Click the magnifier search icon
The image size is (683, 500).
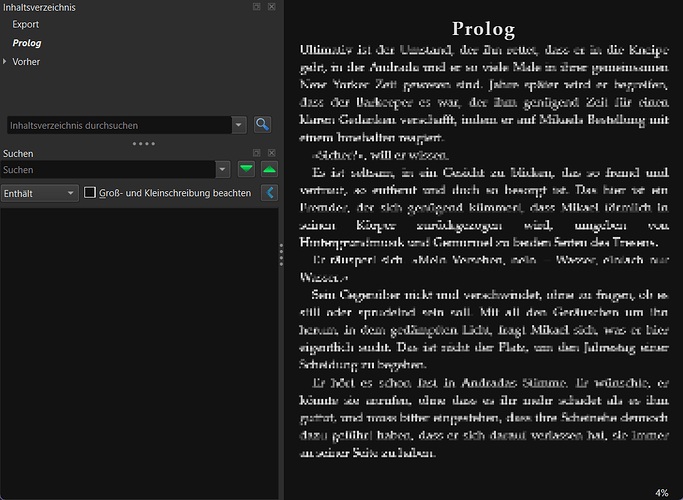pos(262,125)
